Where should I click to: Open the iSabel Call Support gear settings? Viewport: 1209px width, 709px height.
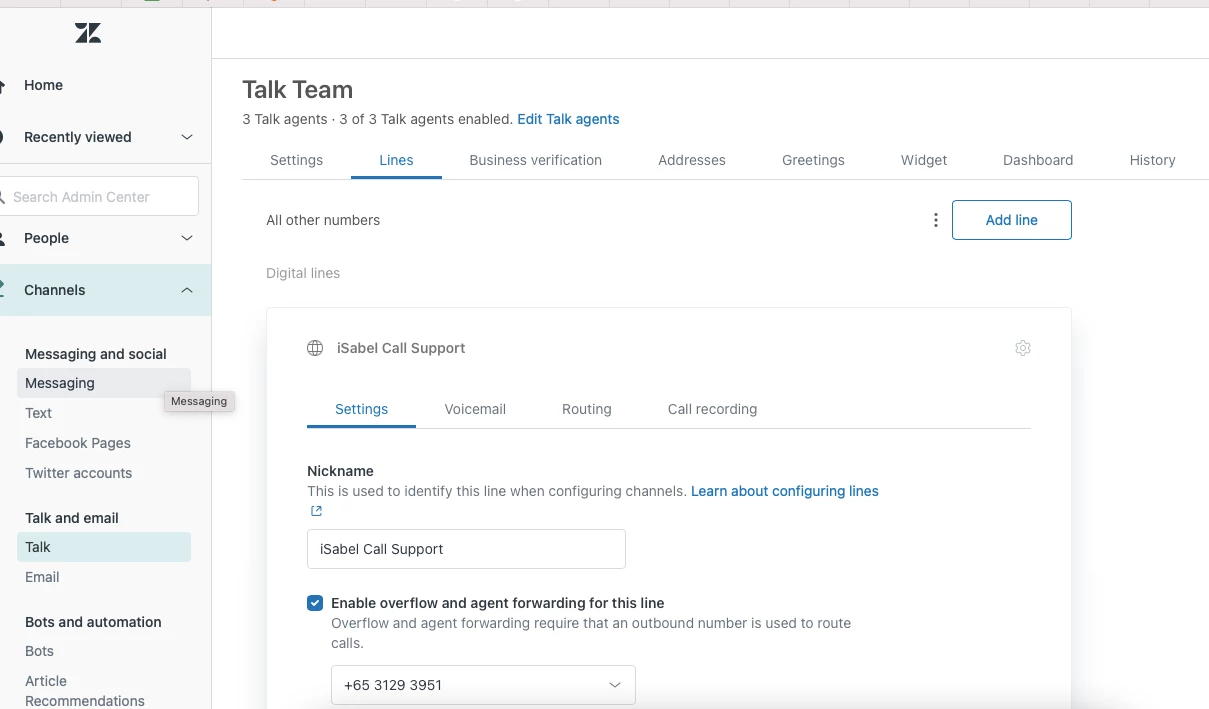(x=1022, y=348)
